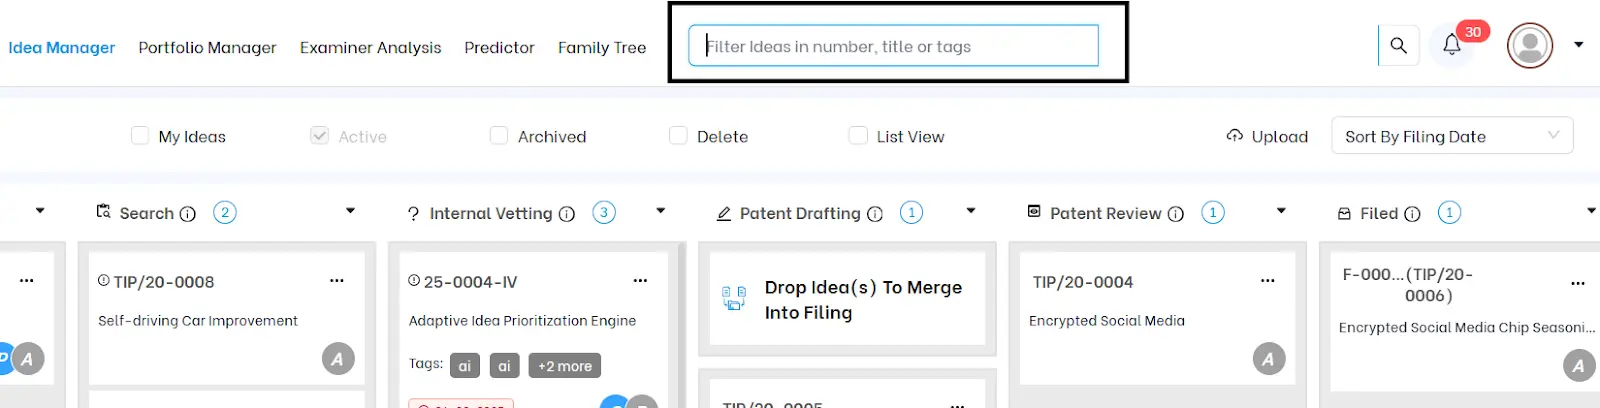Click info icon next to Internal Vetting
Image resolution: width=1600 pixels, height=408 pixels.
(567, 214)
